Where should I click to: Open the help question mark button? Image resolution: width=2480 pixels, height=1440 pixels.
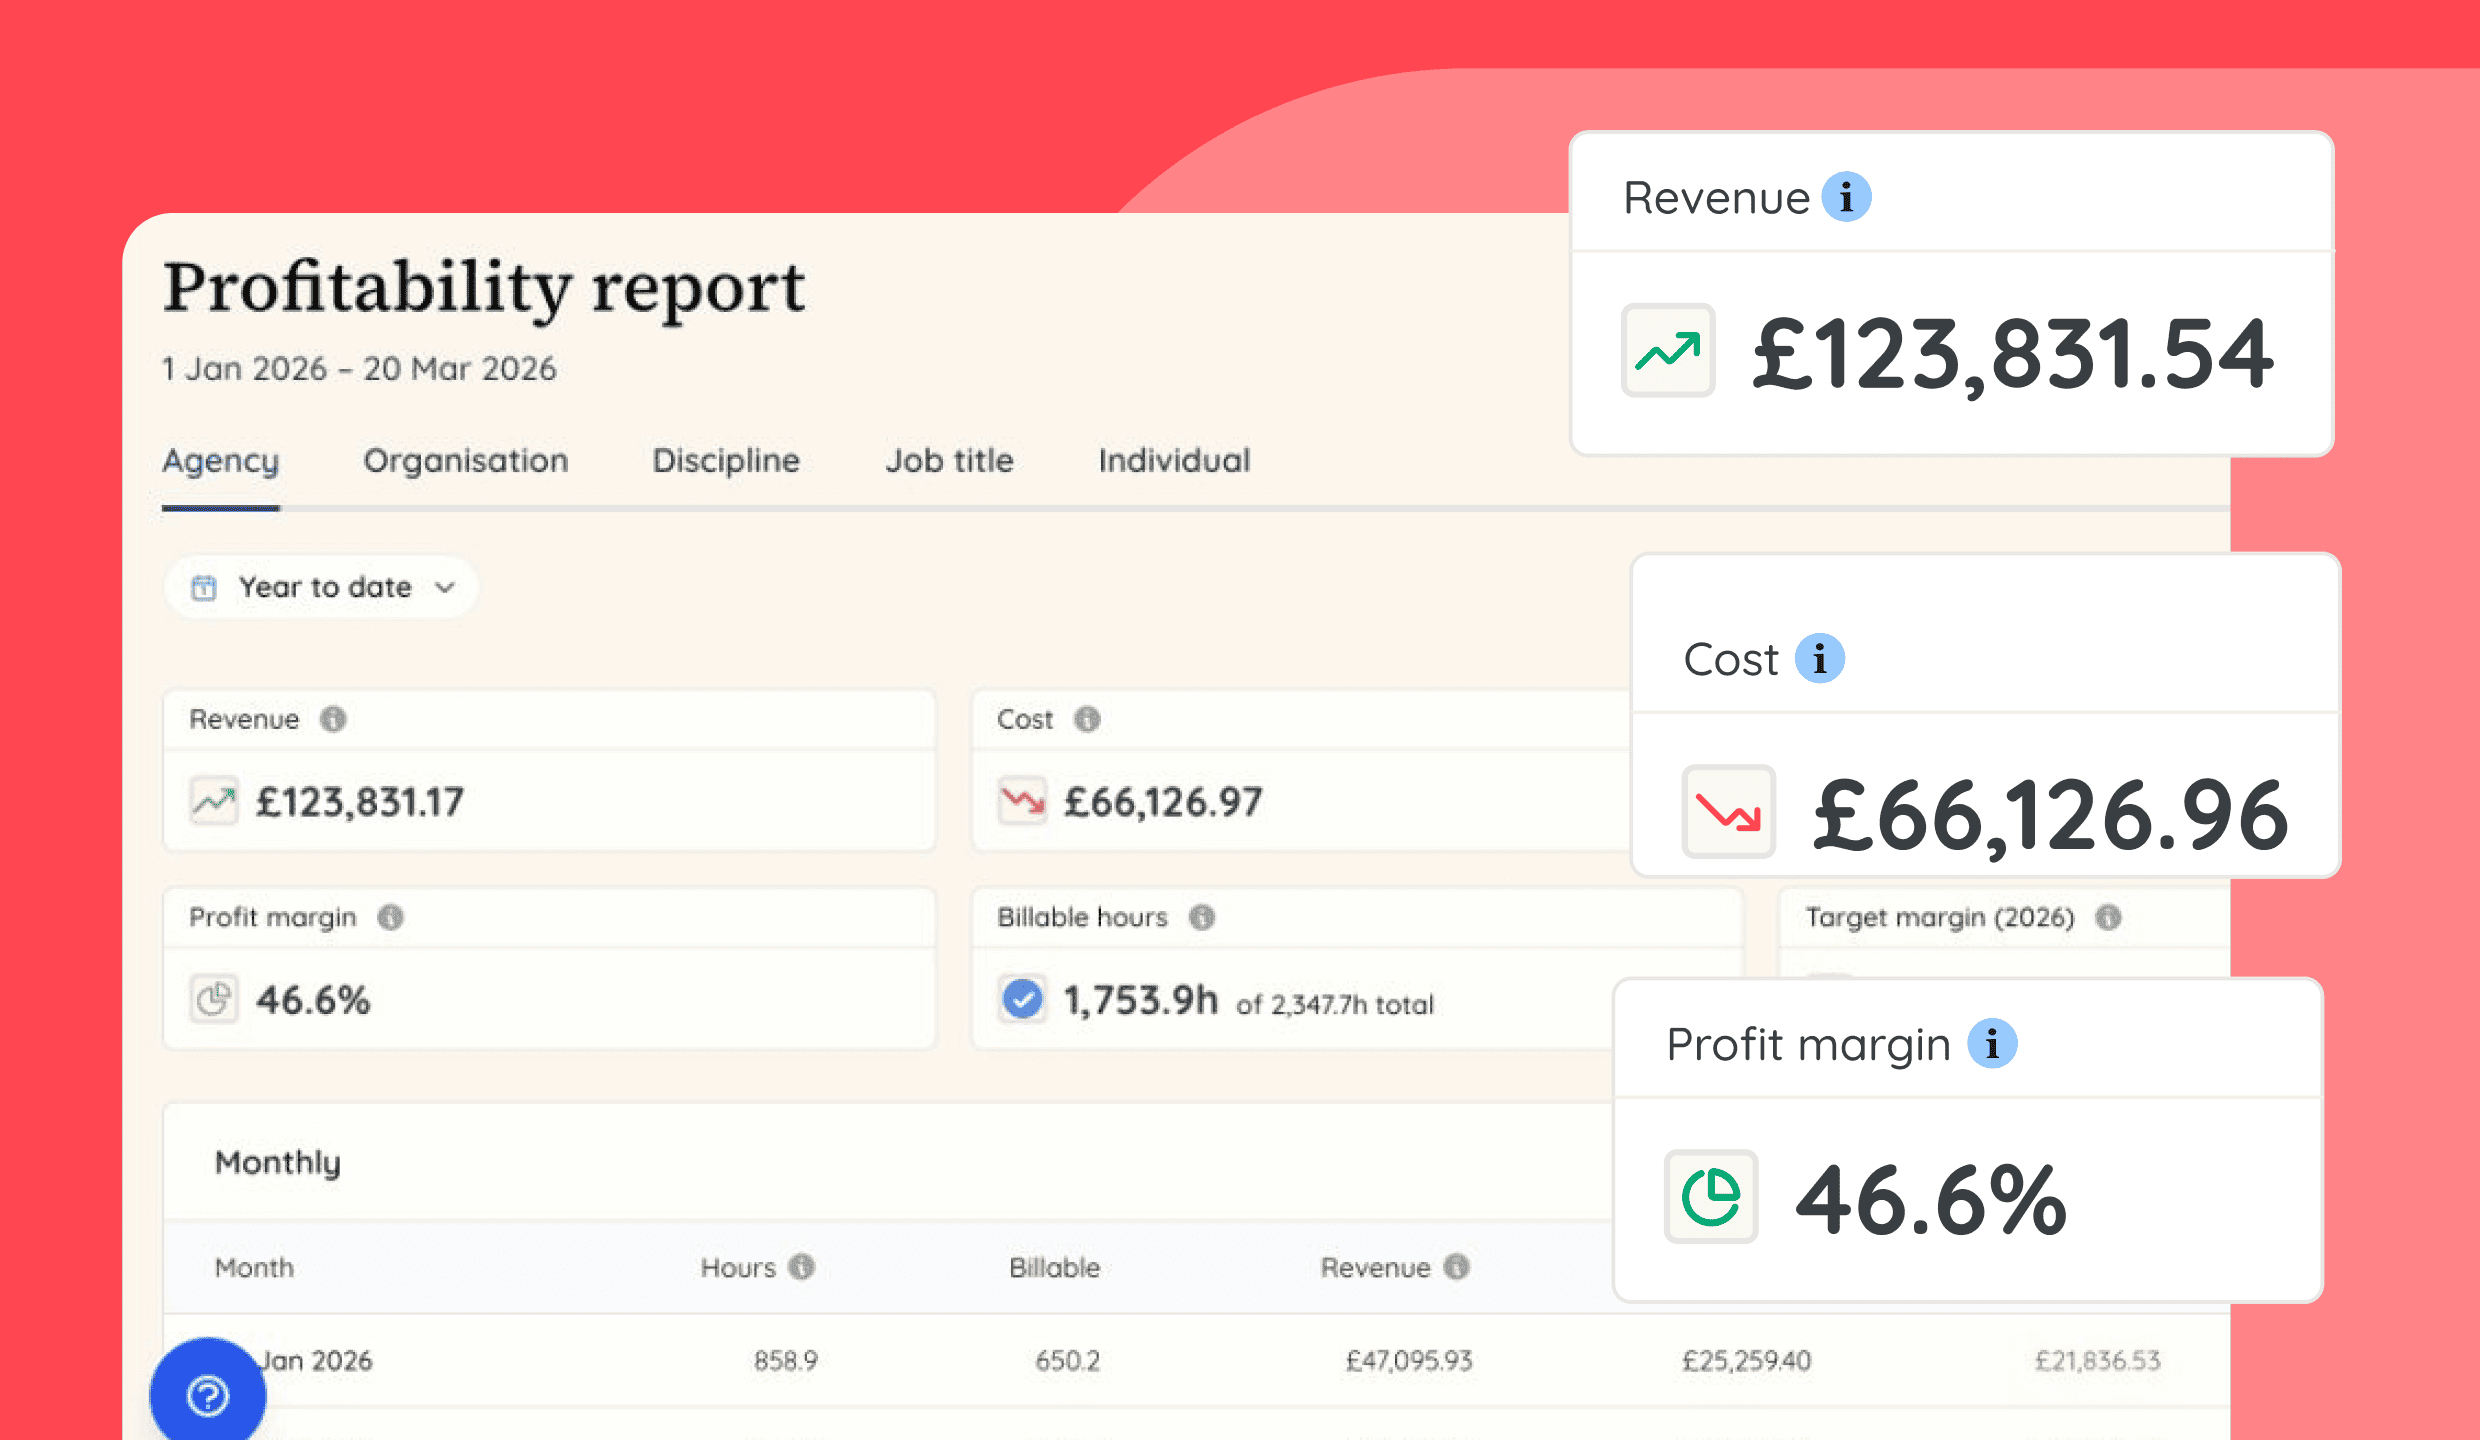tap(206, 1393)
